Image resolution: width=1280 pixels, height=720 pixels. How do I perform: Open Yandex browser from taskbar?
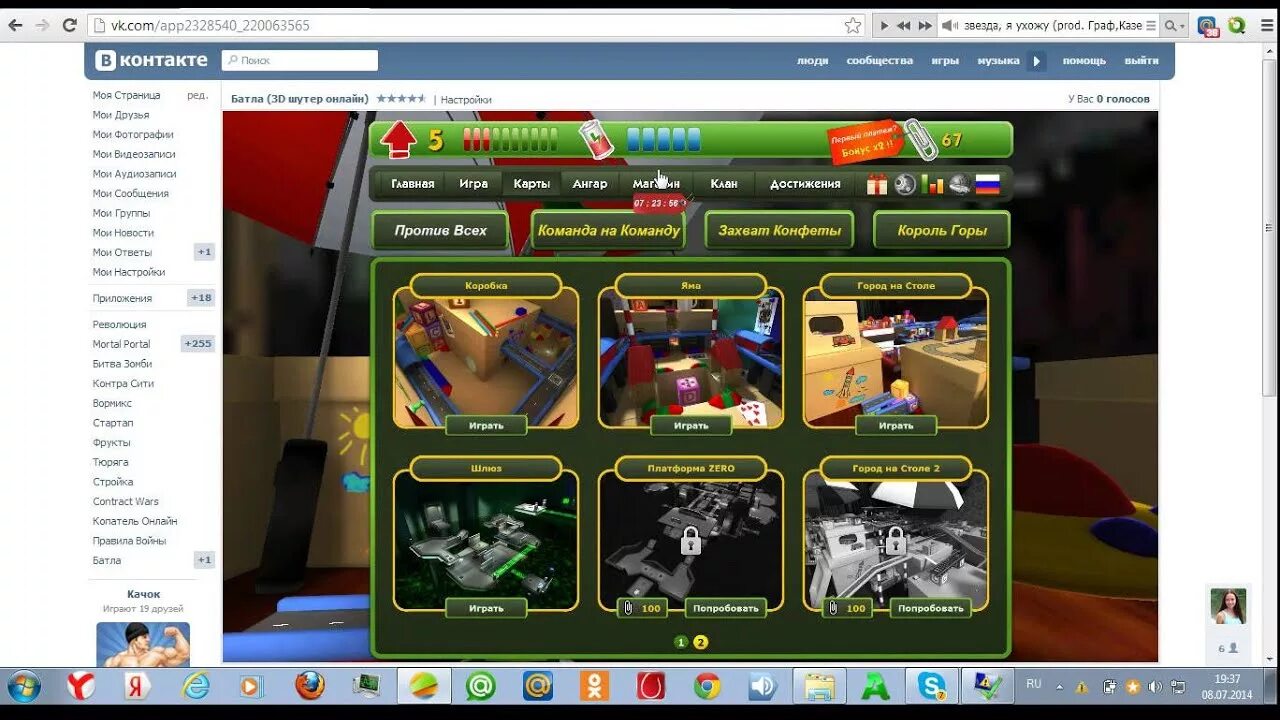81,686
